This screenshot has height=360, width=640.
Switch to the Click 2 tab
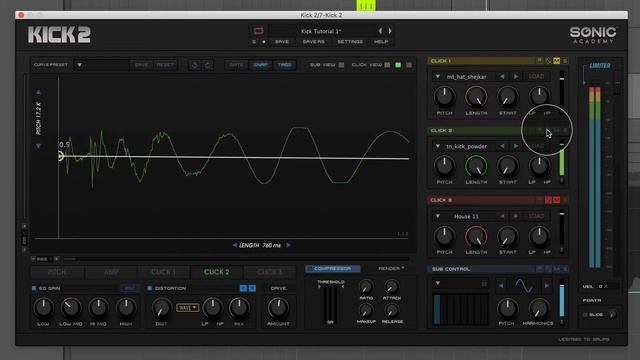coord(216,272)
